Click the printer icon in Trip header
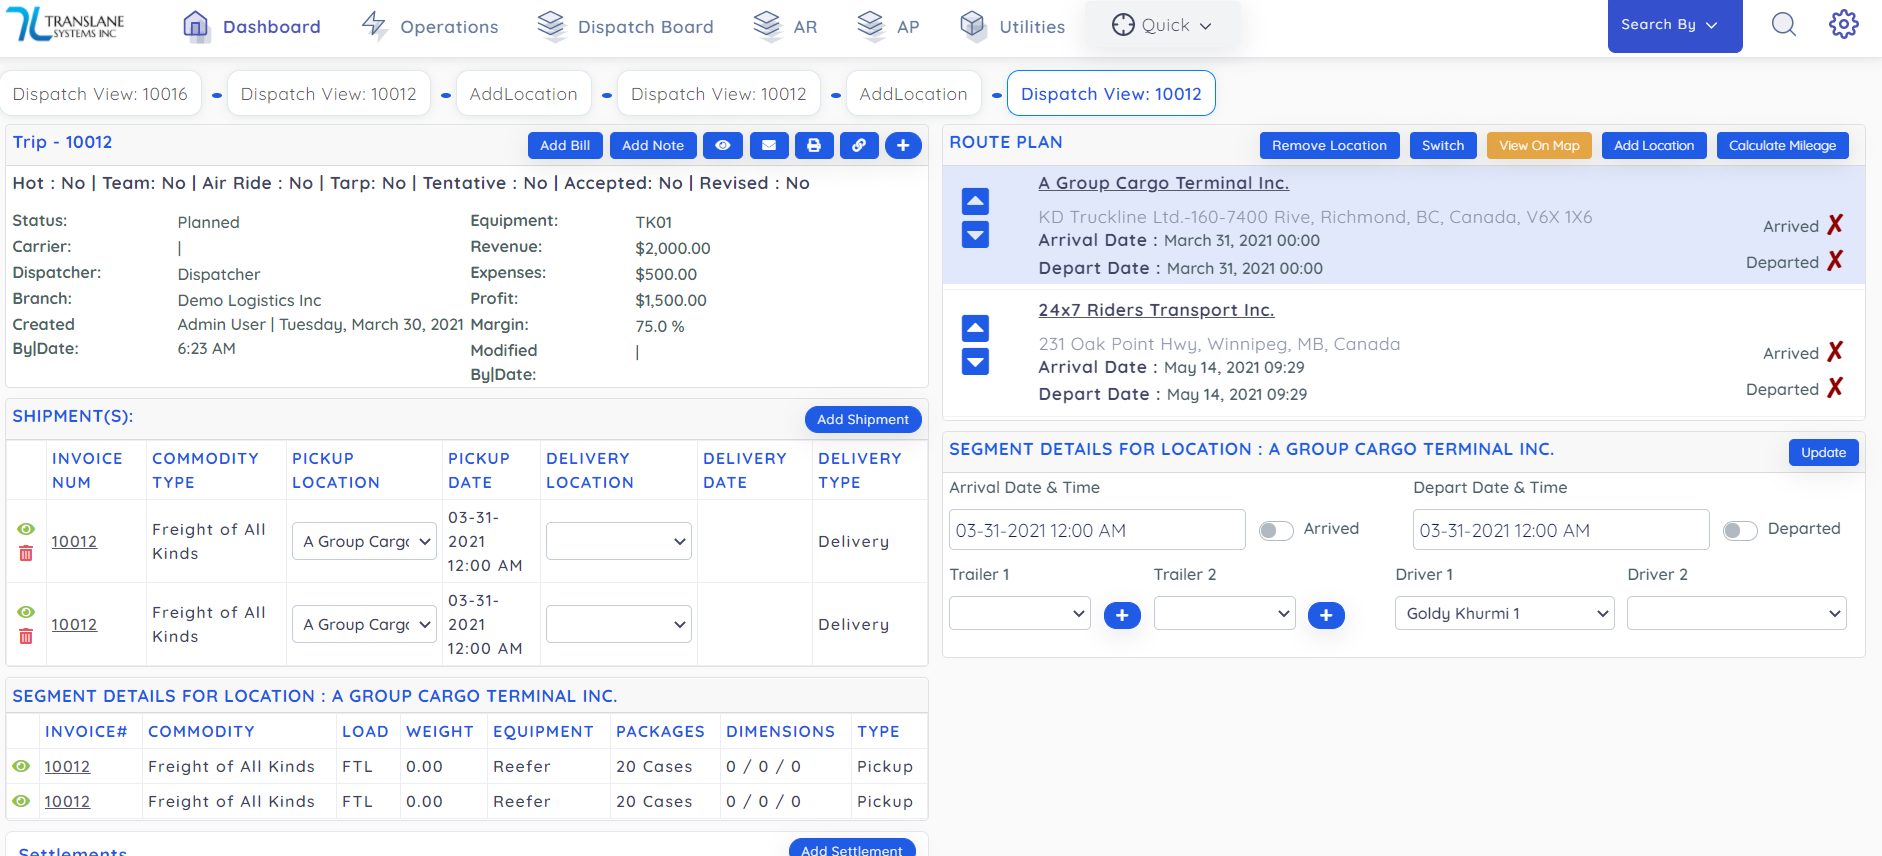1882x856 pixels. coord(814,146)
